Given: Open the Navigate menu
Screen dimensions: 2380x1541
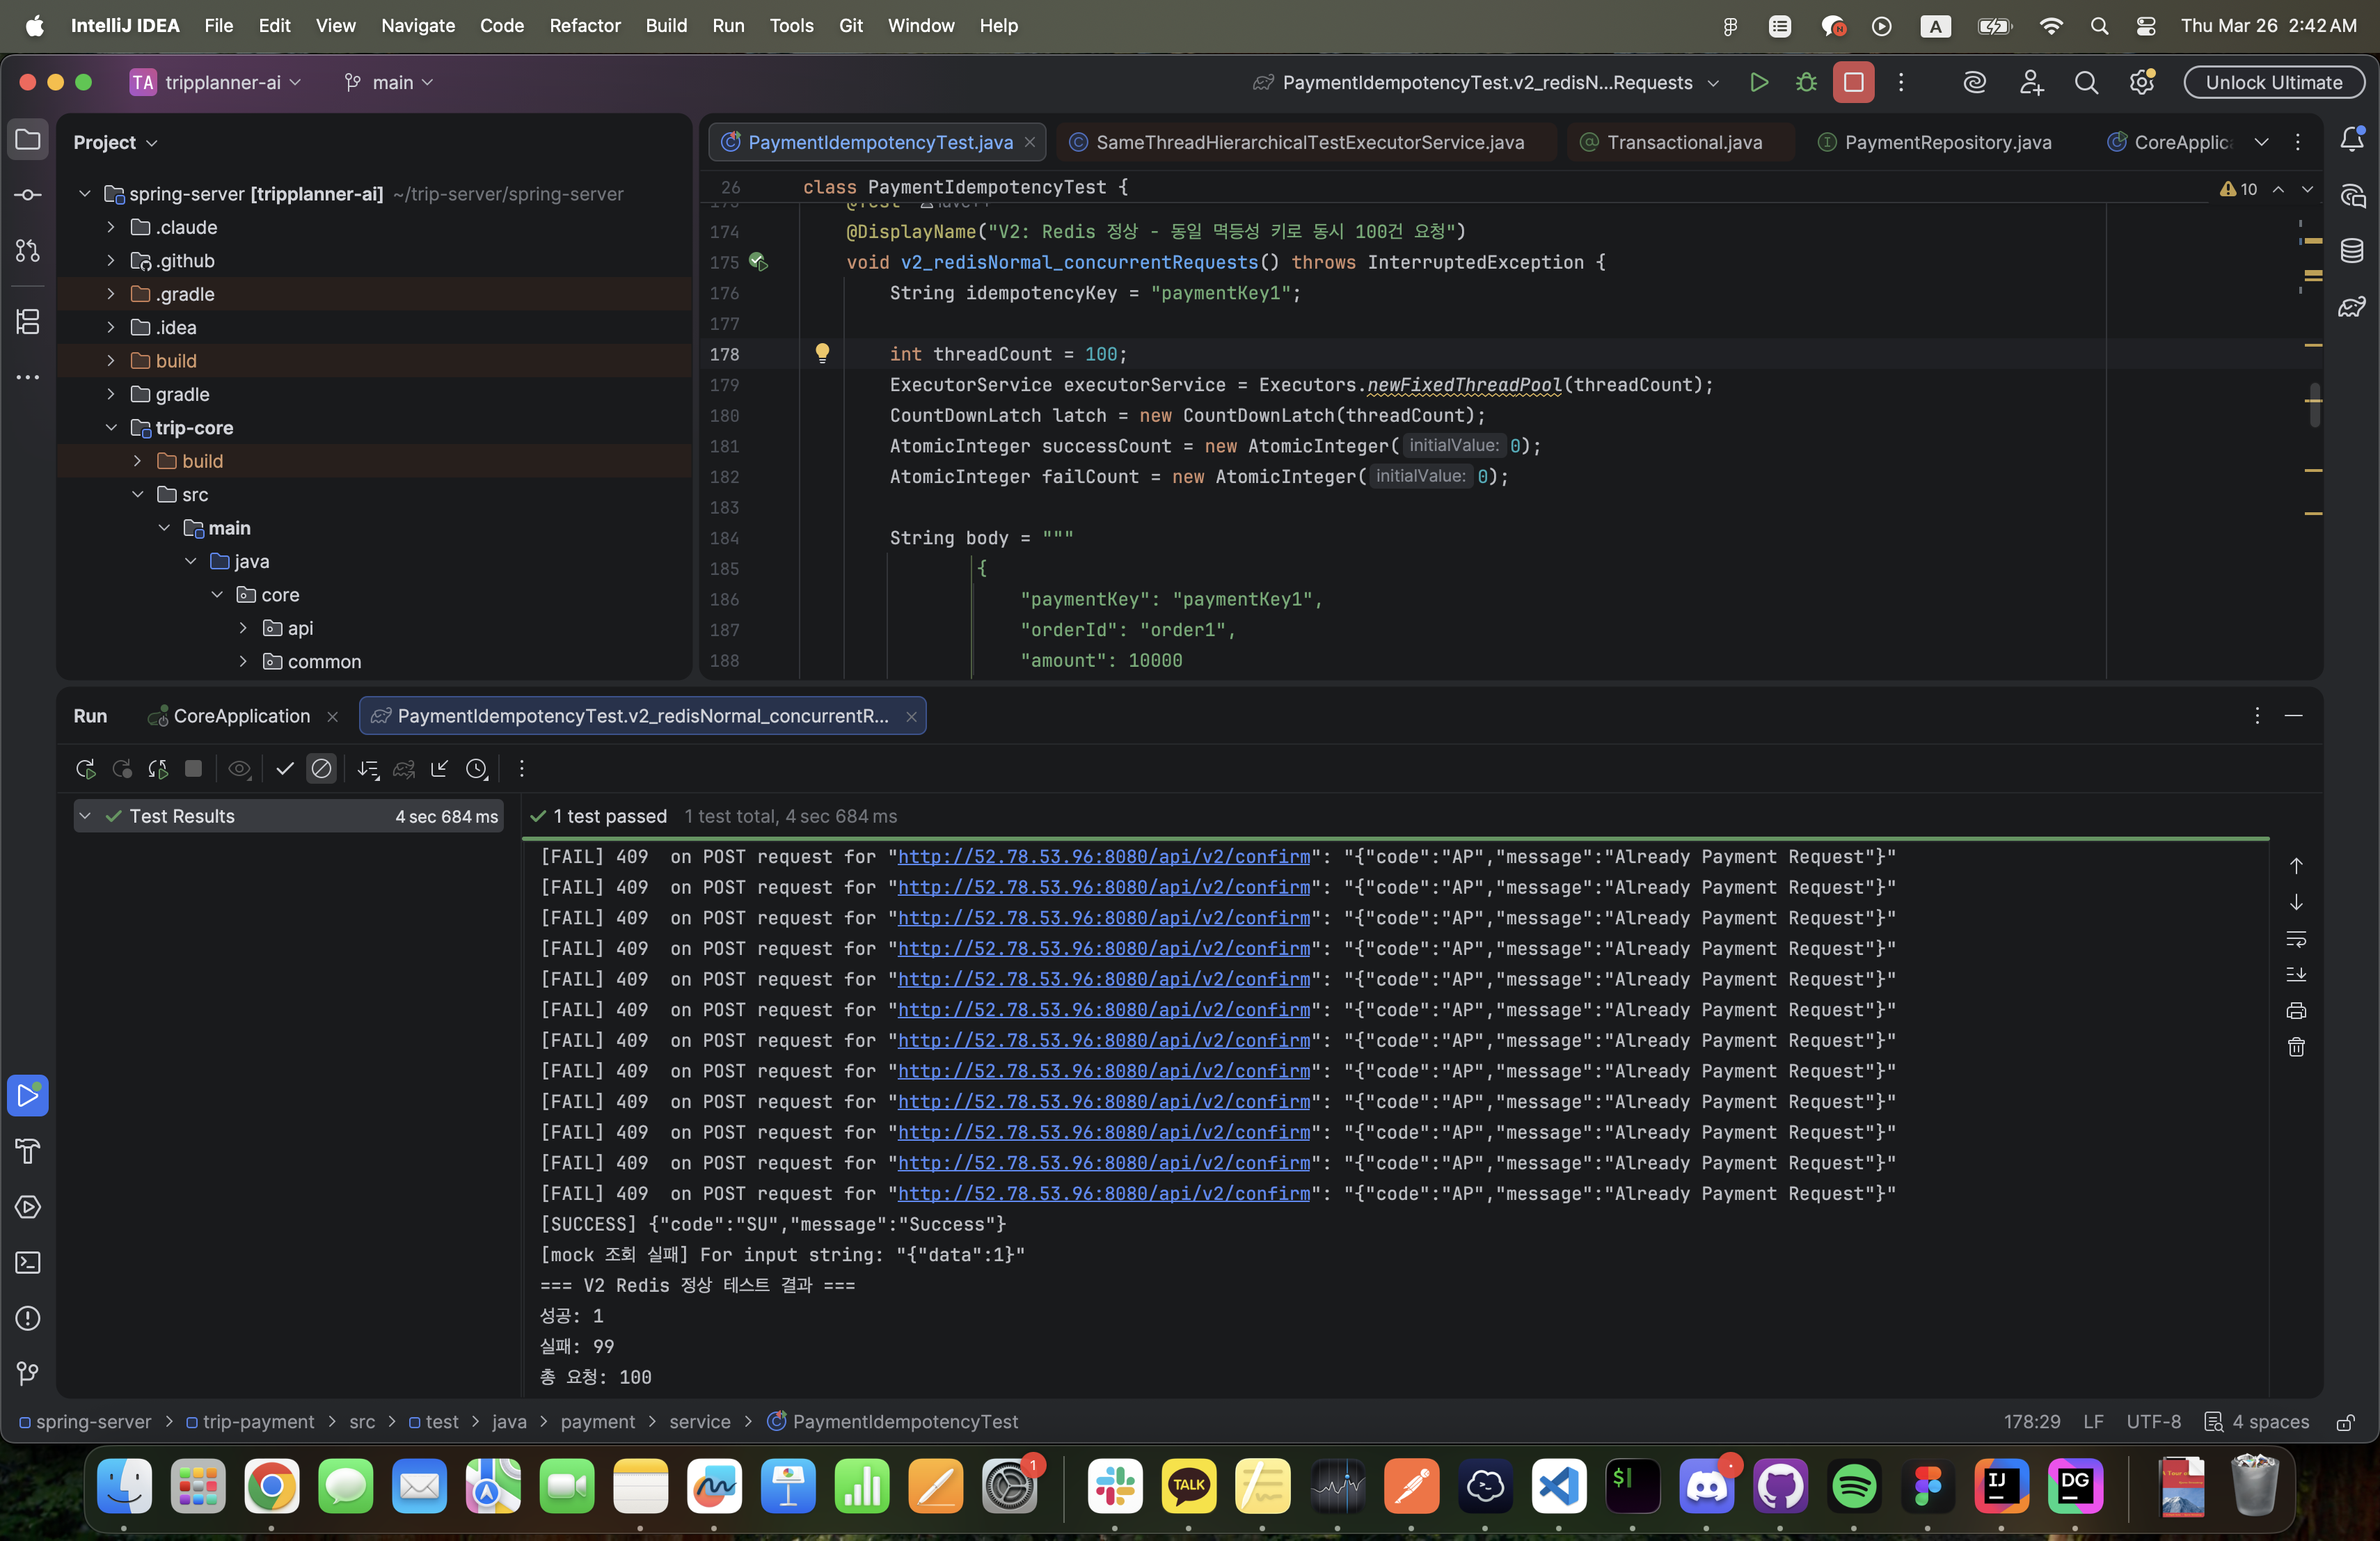Looking at the screenshot, I should [417, 26].
